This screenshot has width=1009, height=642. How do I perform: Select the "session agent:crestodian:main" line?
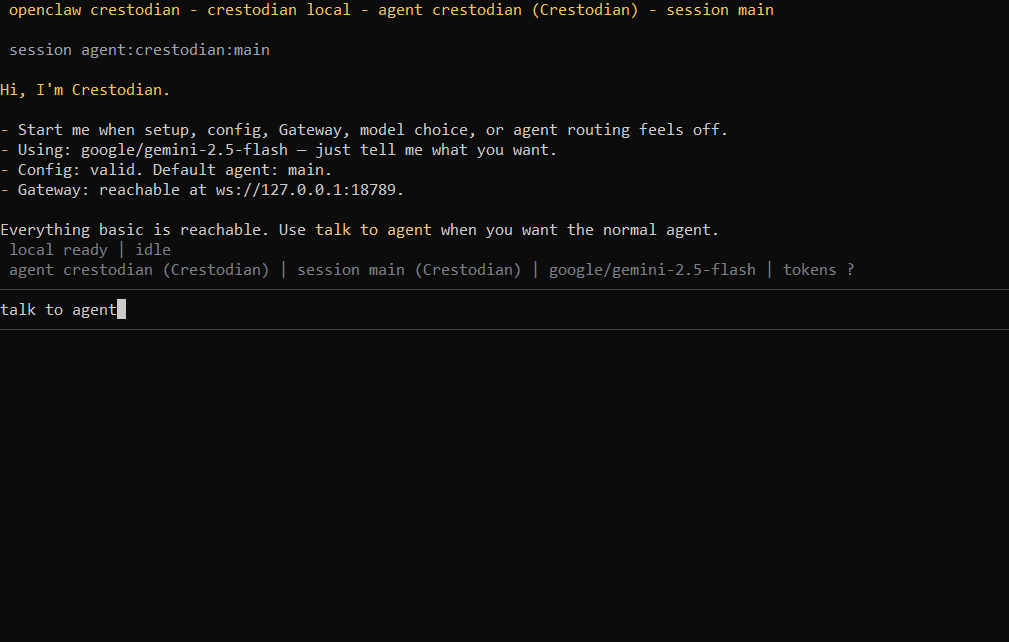[x=139, y=50]
